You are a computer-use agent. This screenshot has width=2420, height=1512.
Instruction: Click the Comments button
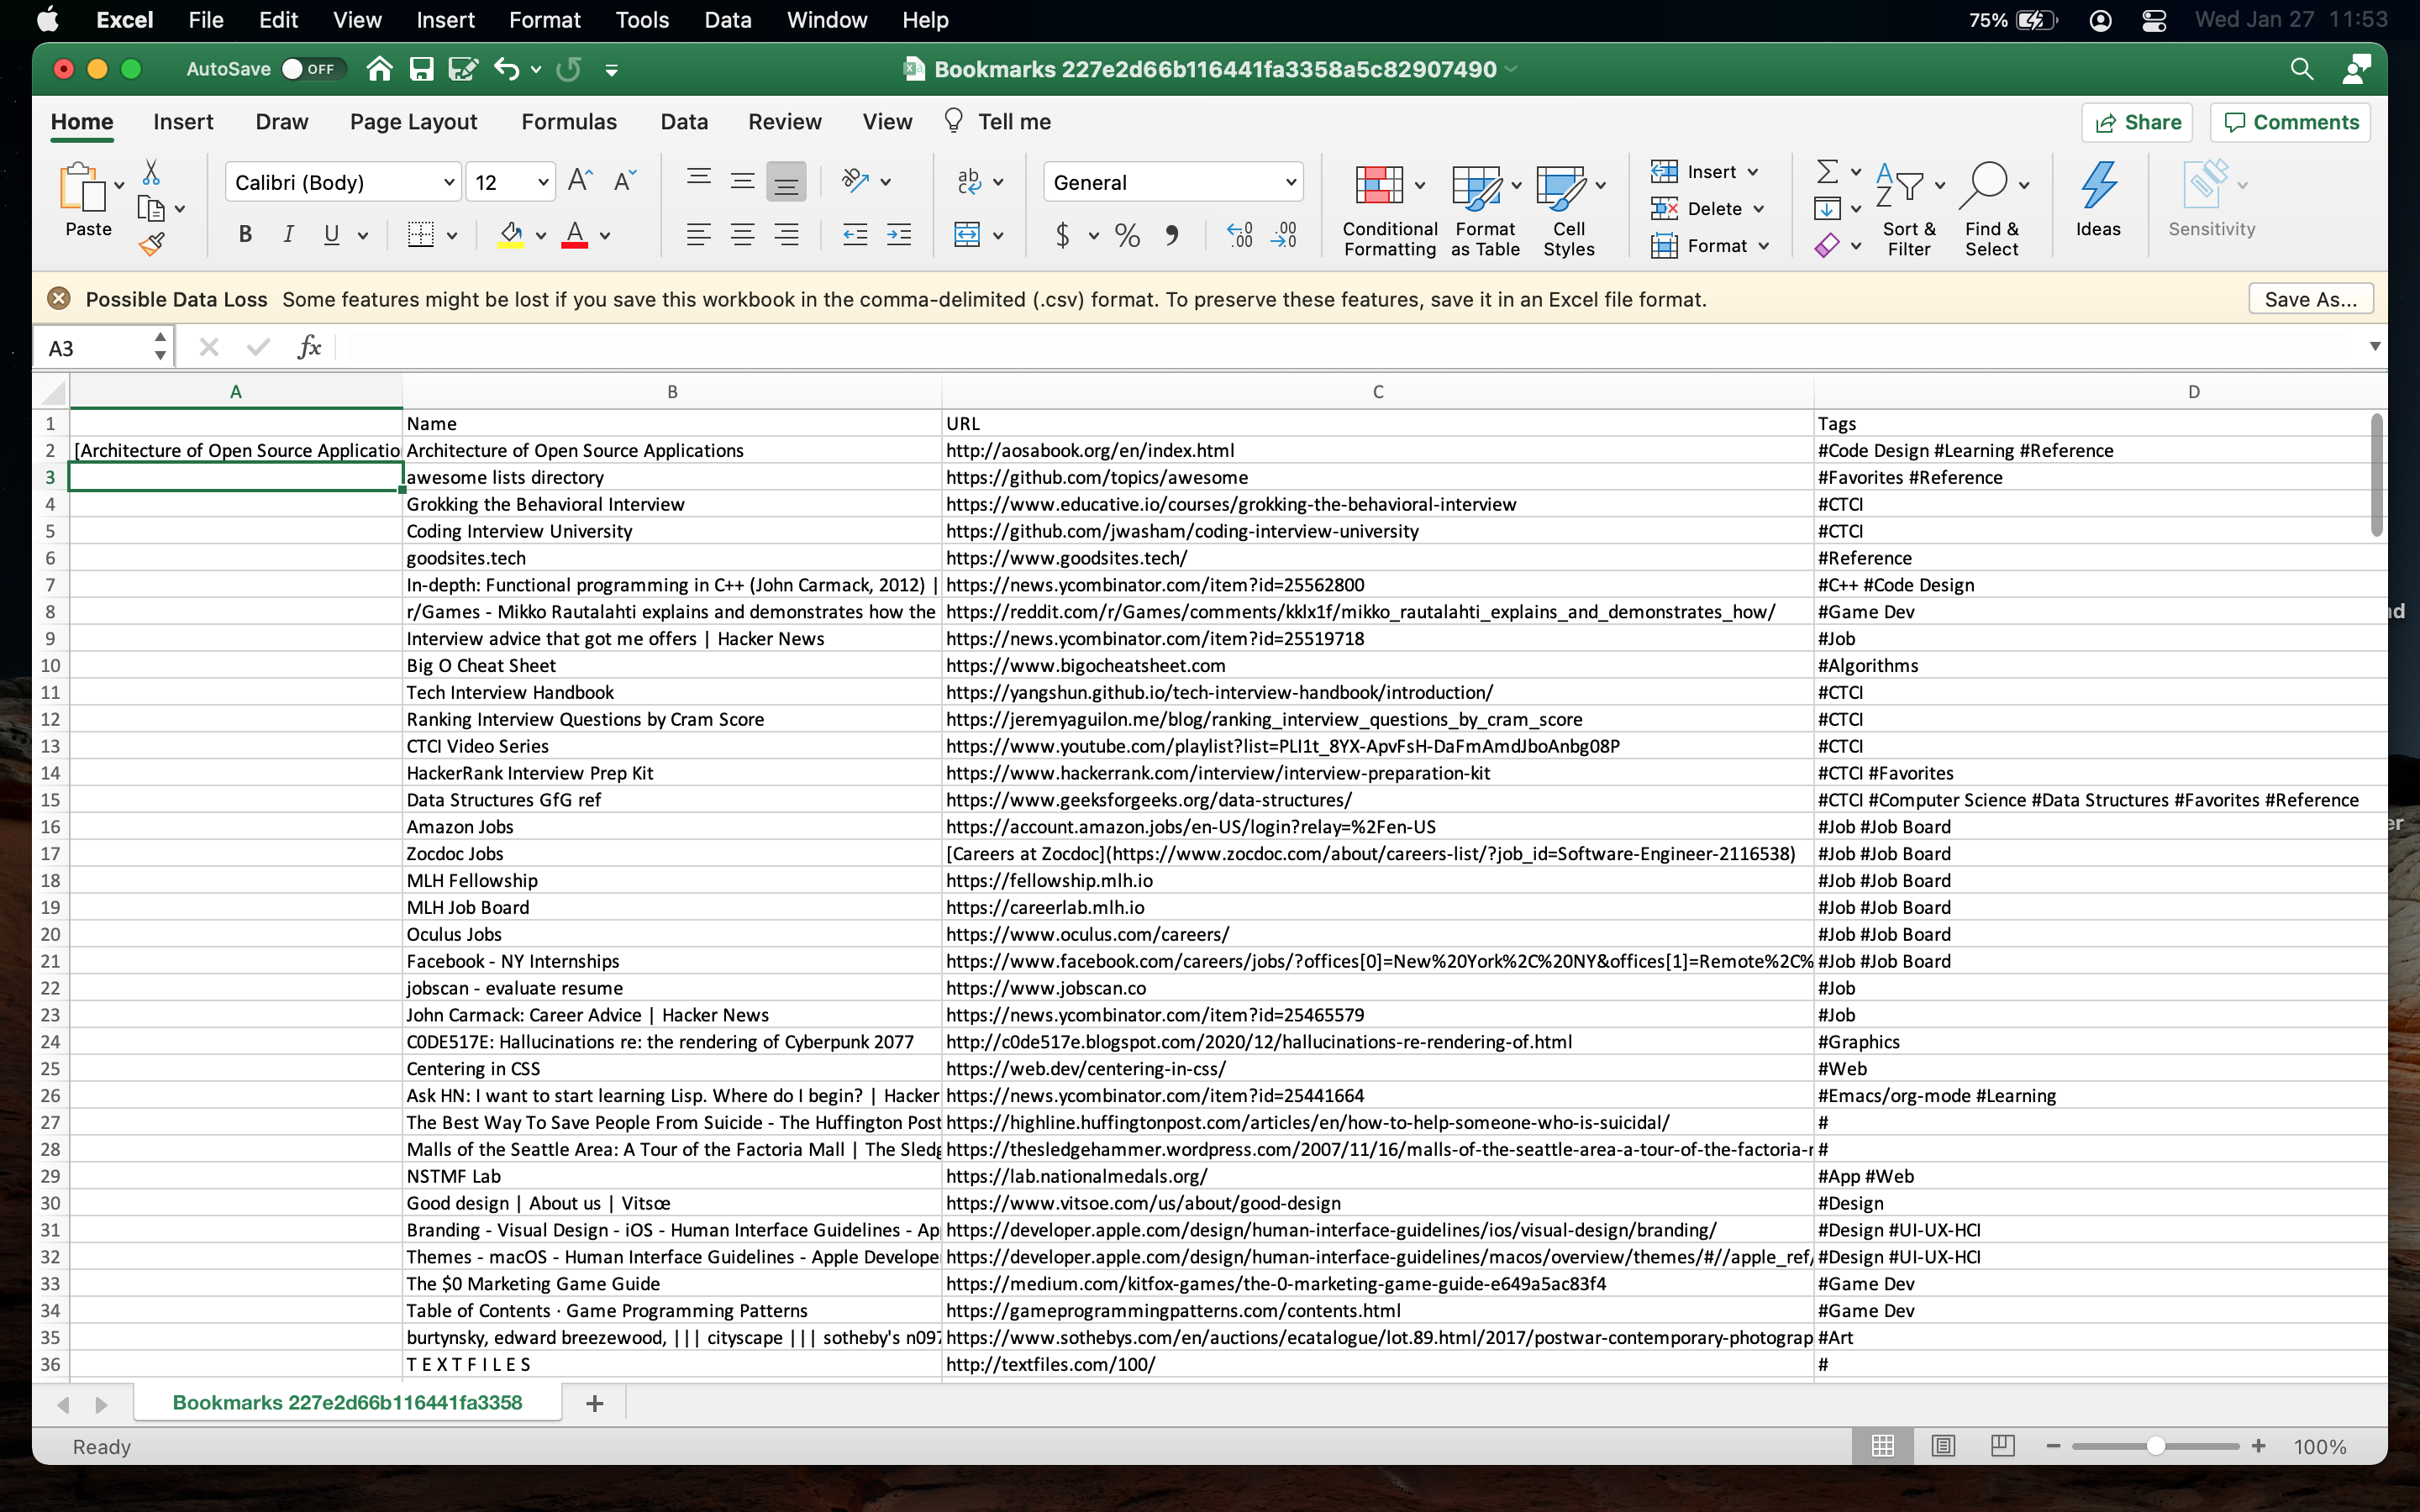[2290, 122]
